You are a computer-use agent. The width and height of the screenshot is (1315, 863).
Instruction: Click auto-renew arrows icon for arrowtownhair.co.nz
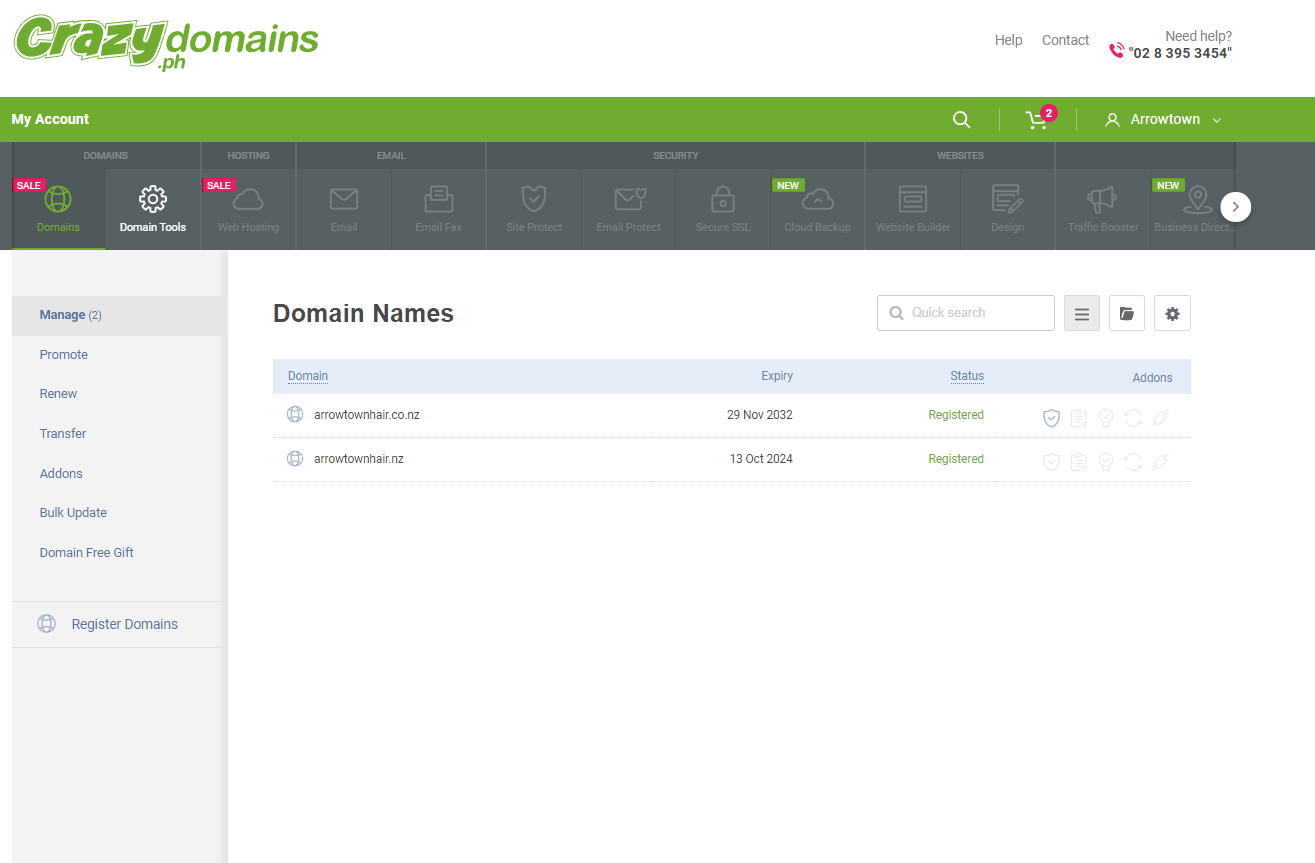pyautogui.click(x=1133, y=418)
